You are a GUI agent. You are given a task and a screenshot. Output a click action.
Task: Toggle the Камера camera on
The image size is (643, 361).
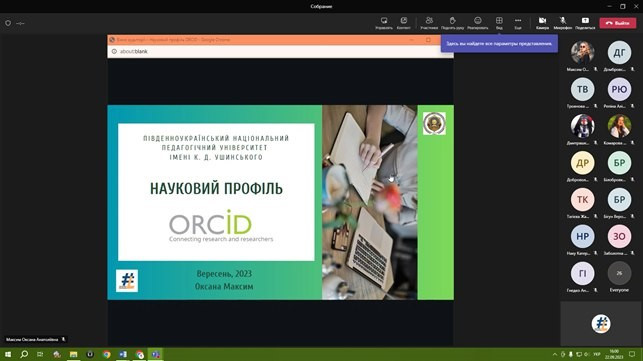click(x=542, y=23)
